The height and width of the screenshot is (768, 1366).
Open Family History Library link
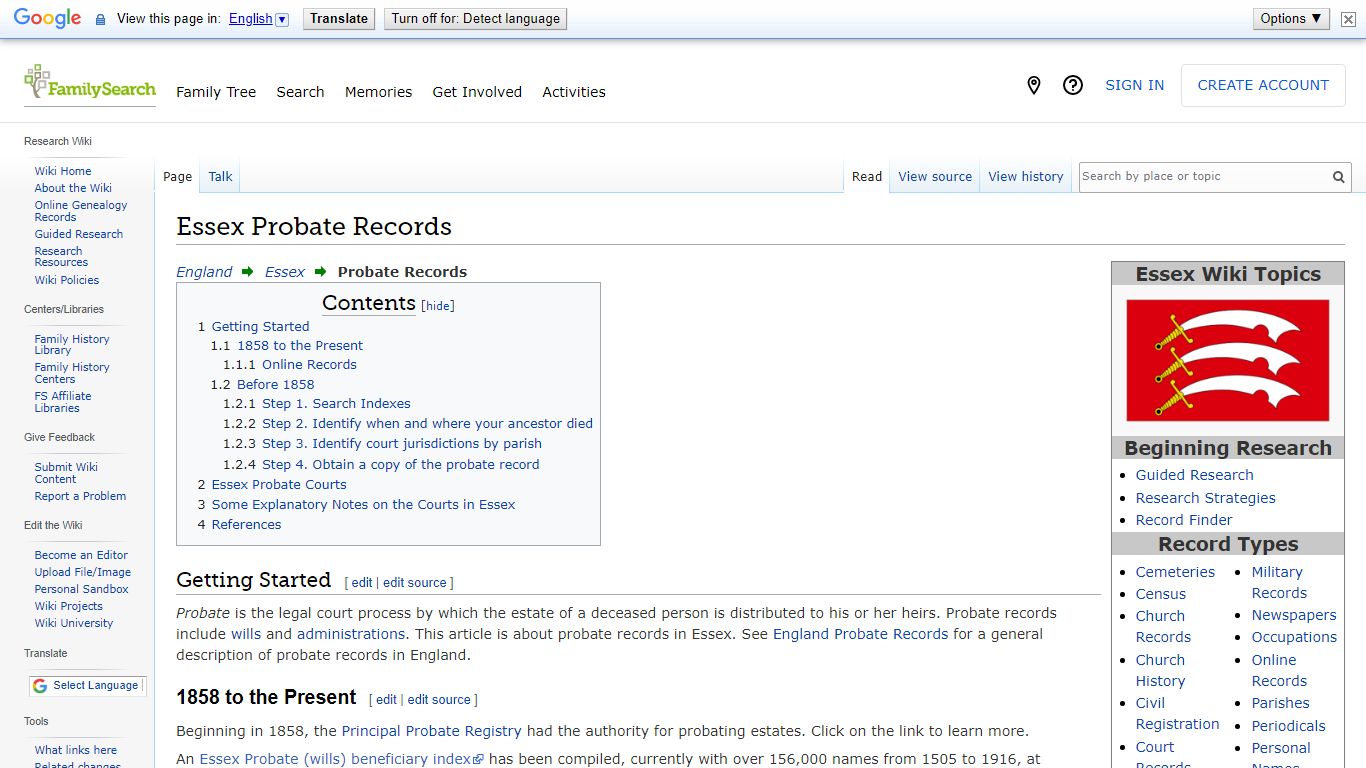[x=72, y=345]
